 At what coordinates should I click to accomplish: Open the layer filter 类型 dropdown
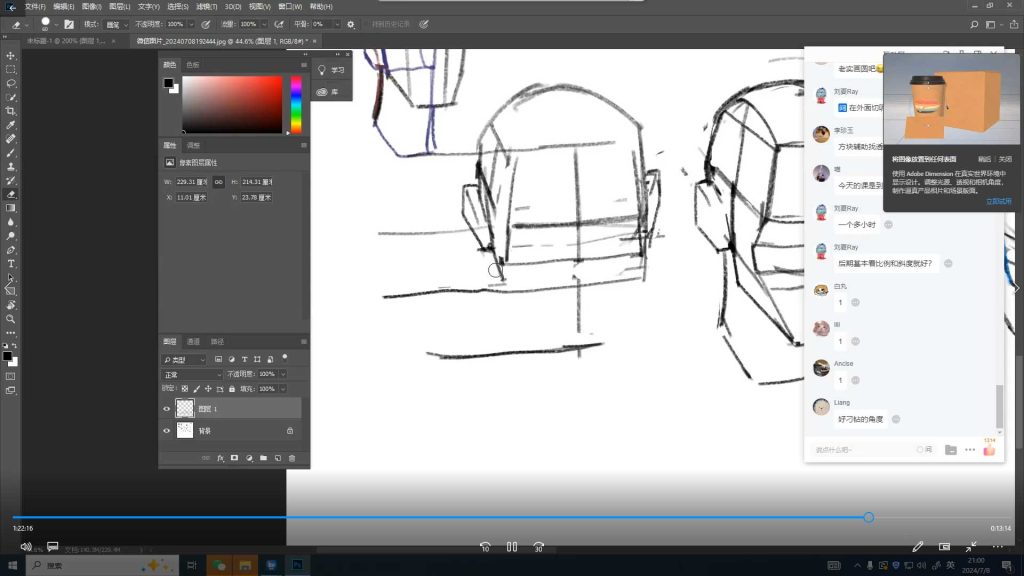(185, 359)
